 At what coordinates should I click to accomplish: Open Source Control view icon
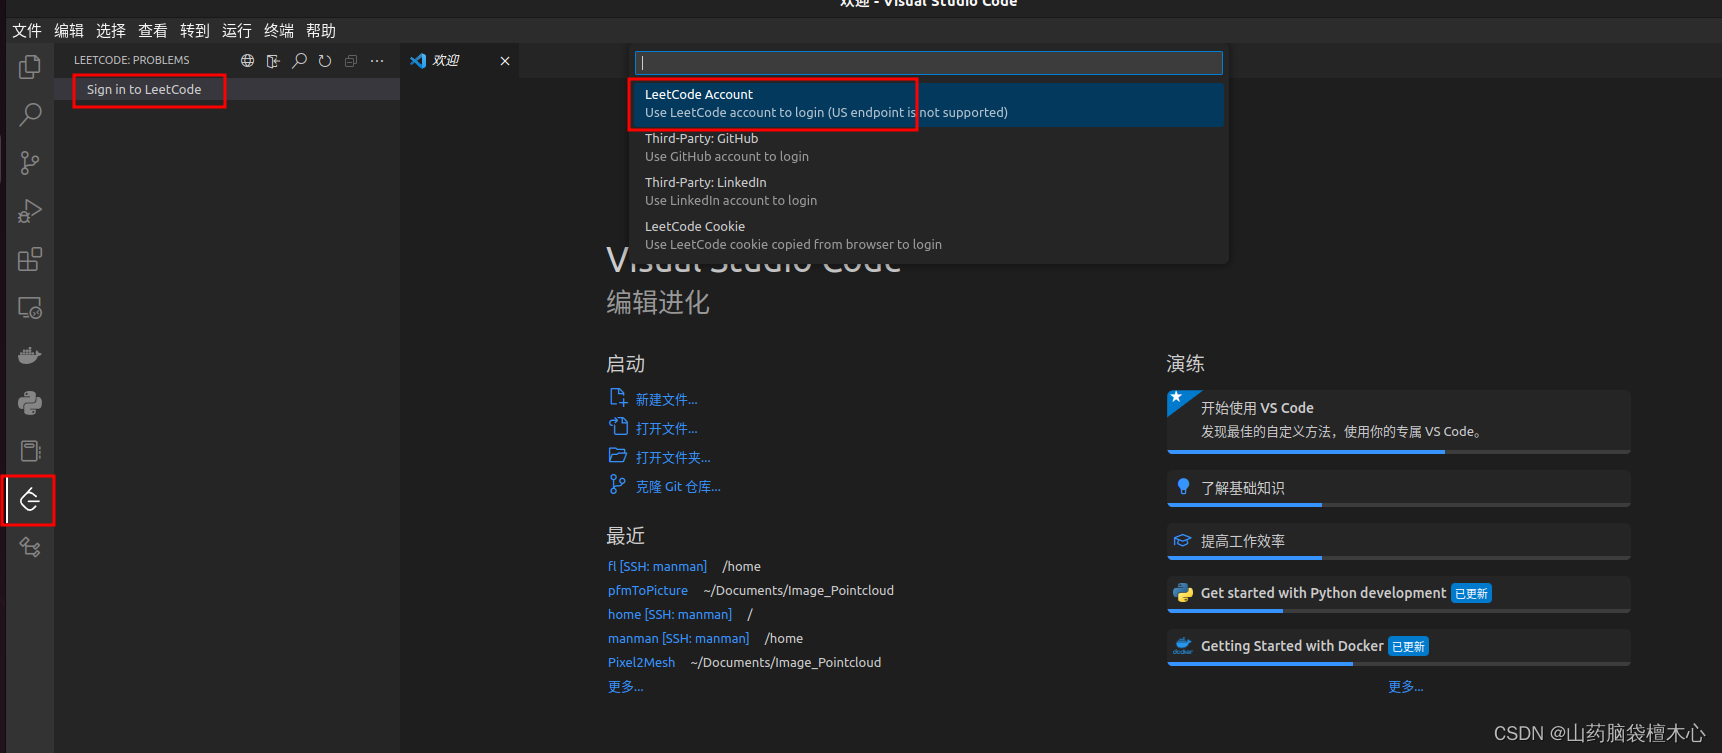(30, 163)
